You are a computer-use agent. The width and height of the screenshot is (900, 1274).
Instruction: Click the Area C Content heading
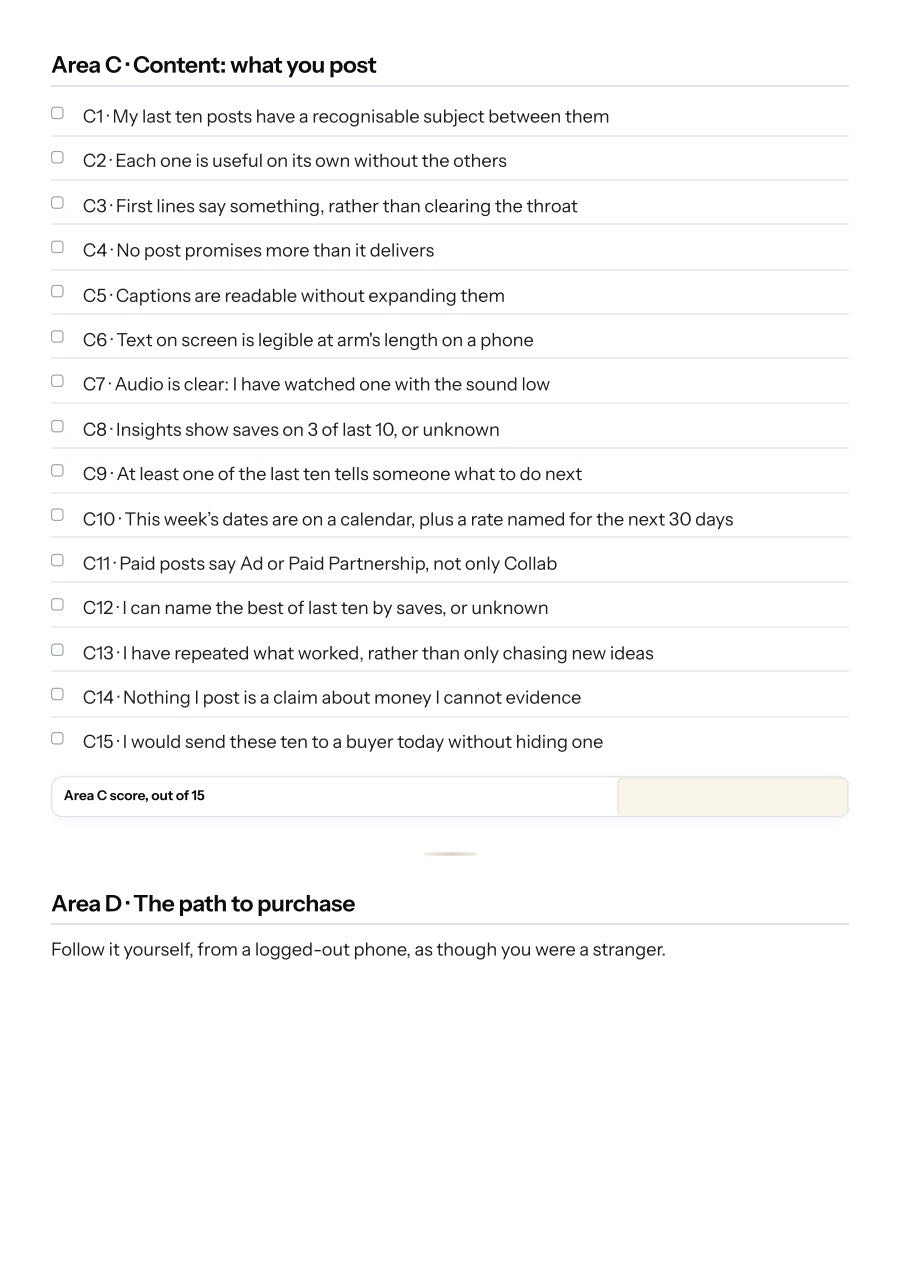pos(214,66)
